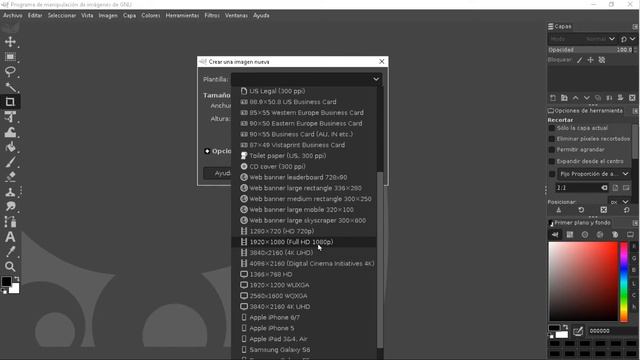Expand Opciones avanzadas in new image dialog
The image size is (640, 360).
pyautogui.click(x=207, y=151)
